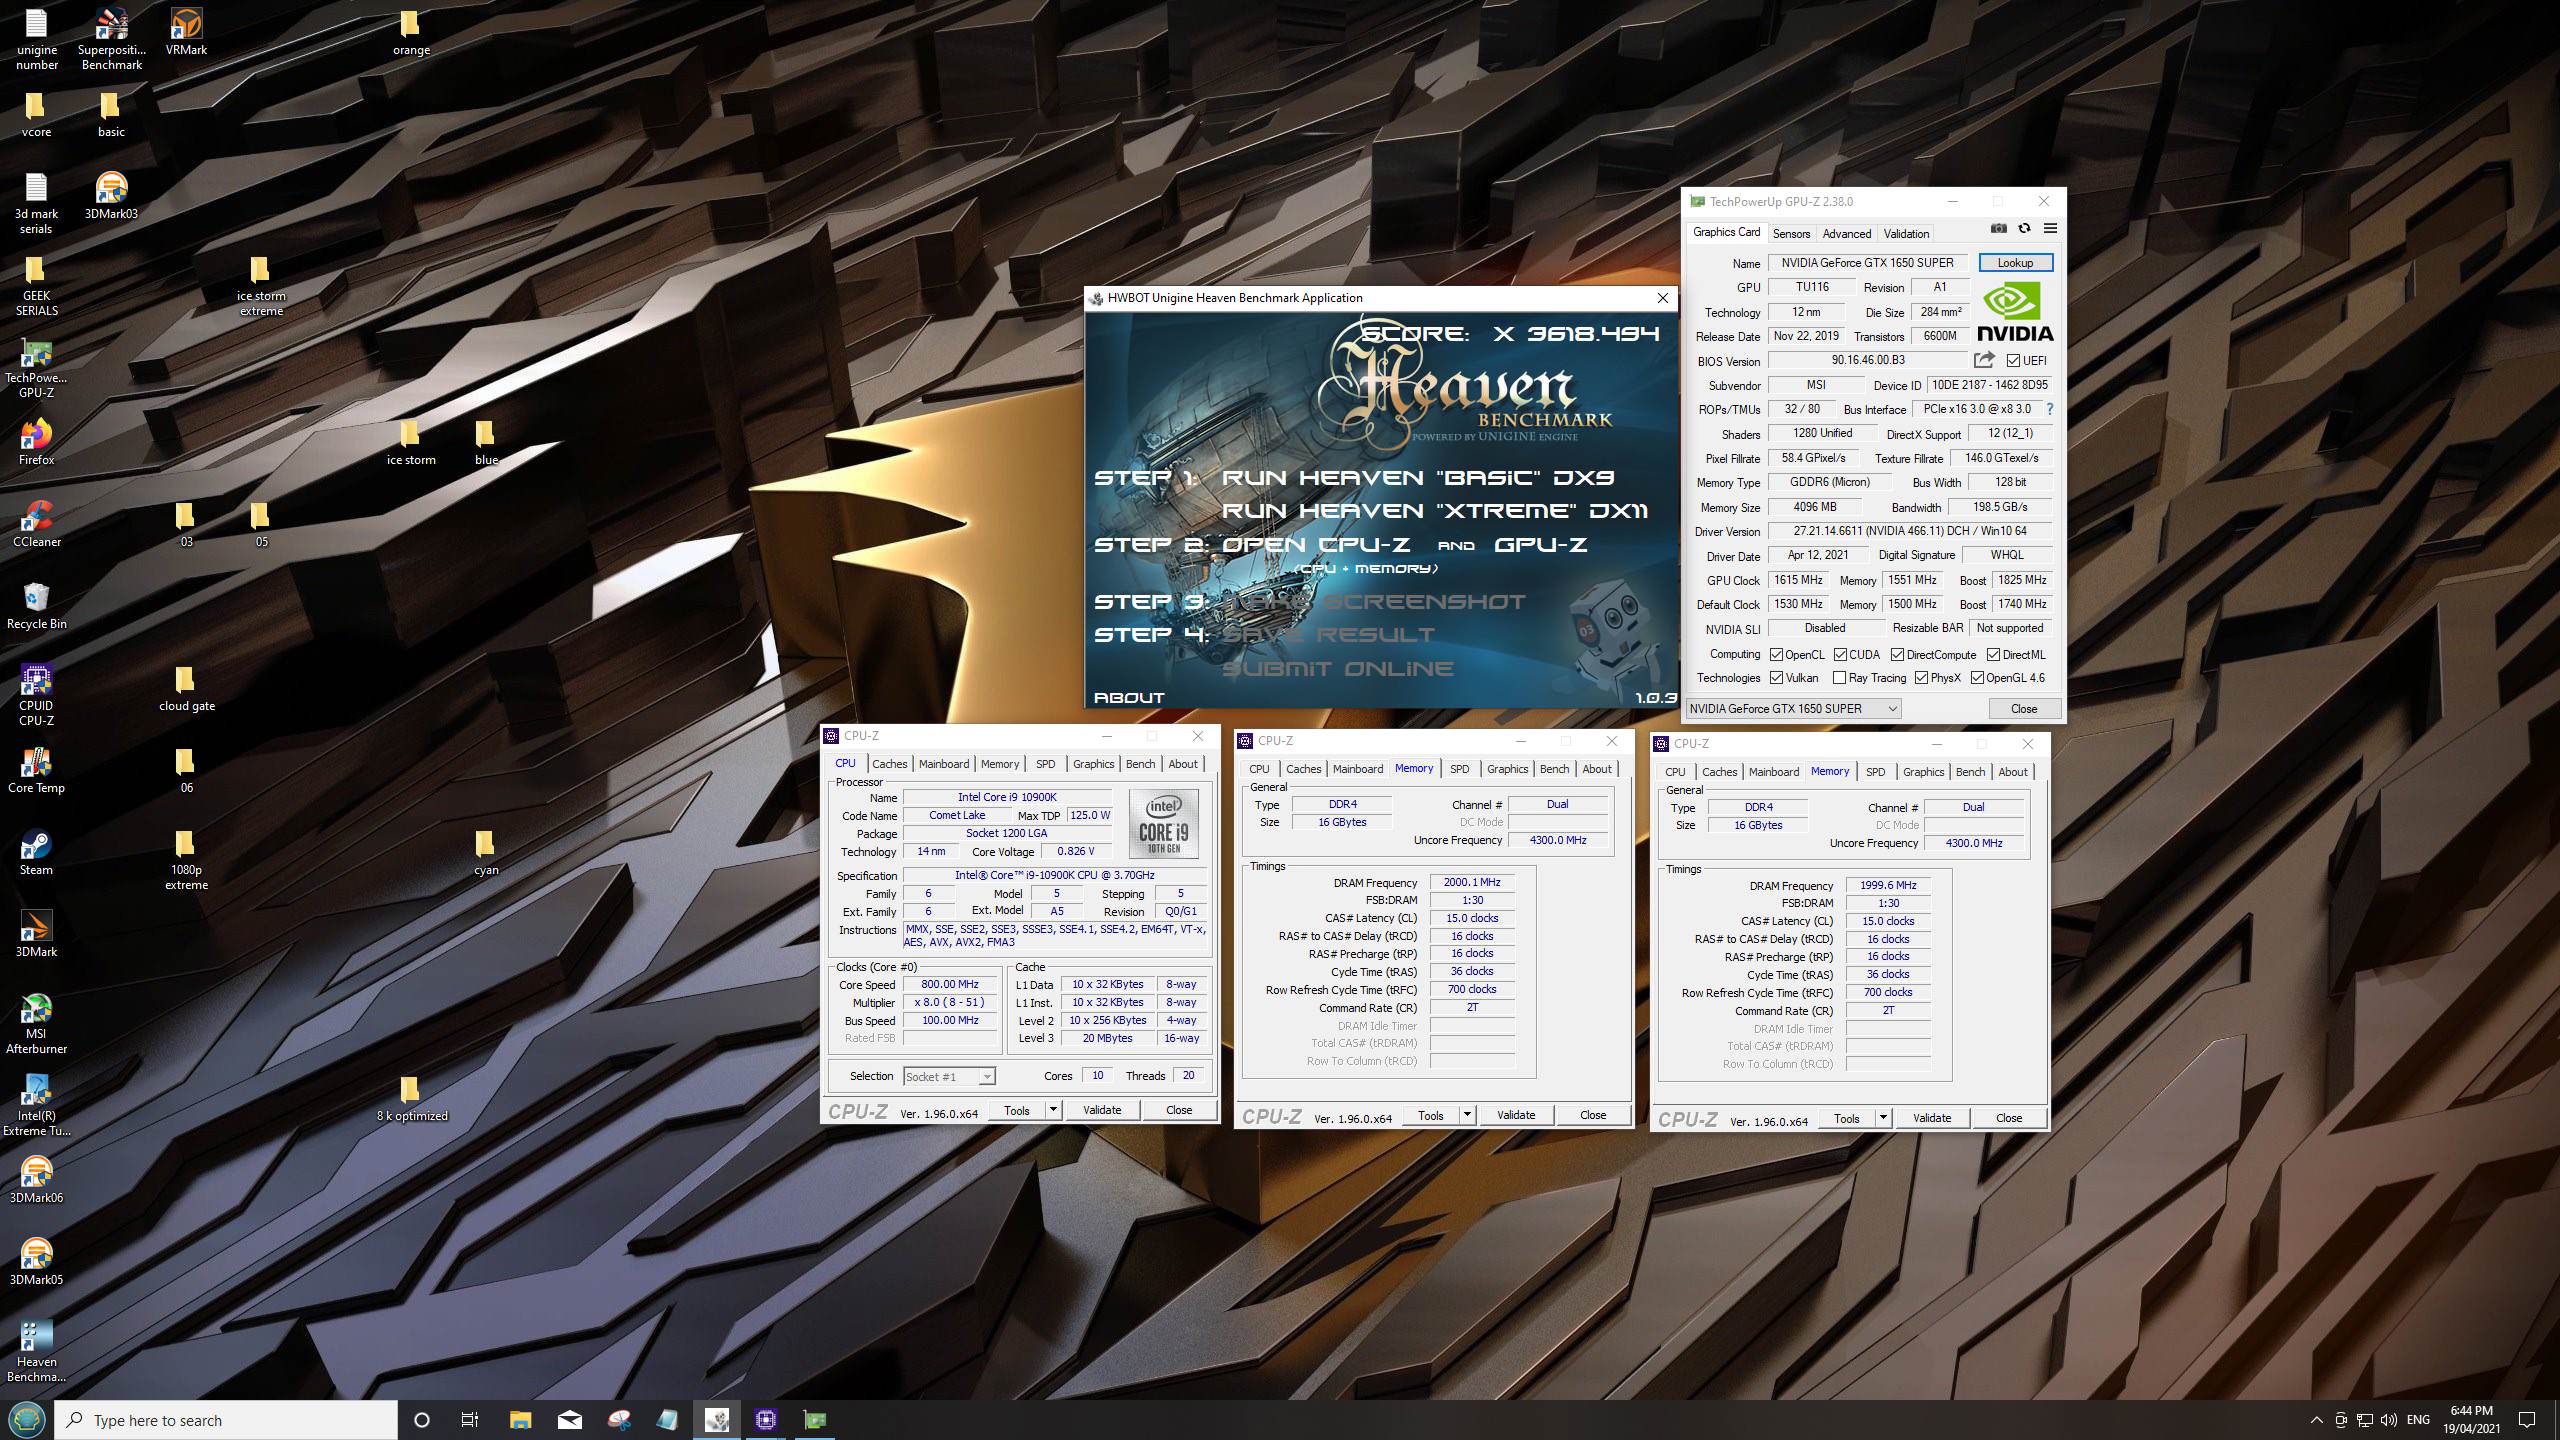Click 'Run Heaven Basic DX9' step
Image resolution: width=2560 pixels, height=1440 pixels.
coord(1417,477)
